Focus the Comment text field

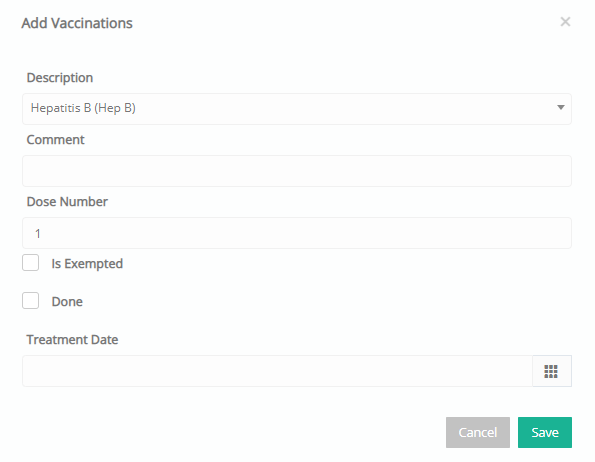(x=297, y=171)
